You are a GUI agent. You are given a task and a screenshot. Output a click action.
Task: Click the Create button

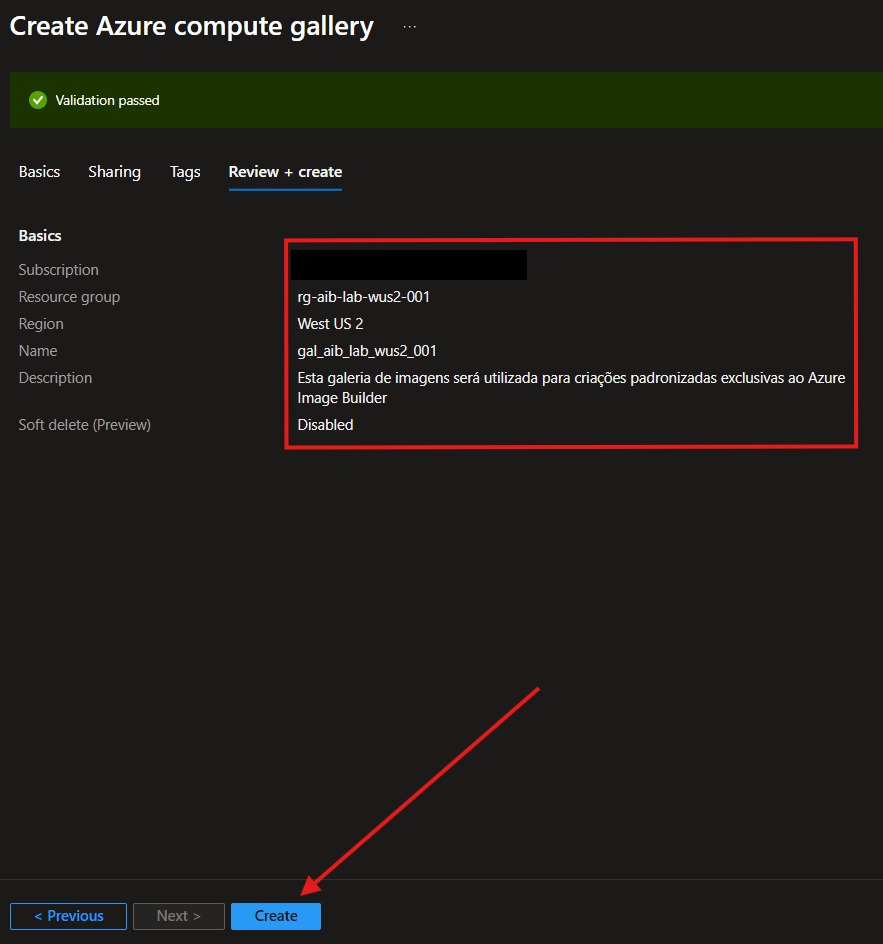pos(276,916)
